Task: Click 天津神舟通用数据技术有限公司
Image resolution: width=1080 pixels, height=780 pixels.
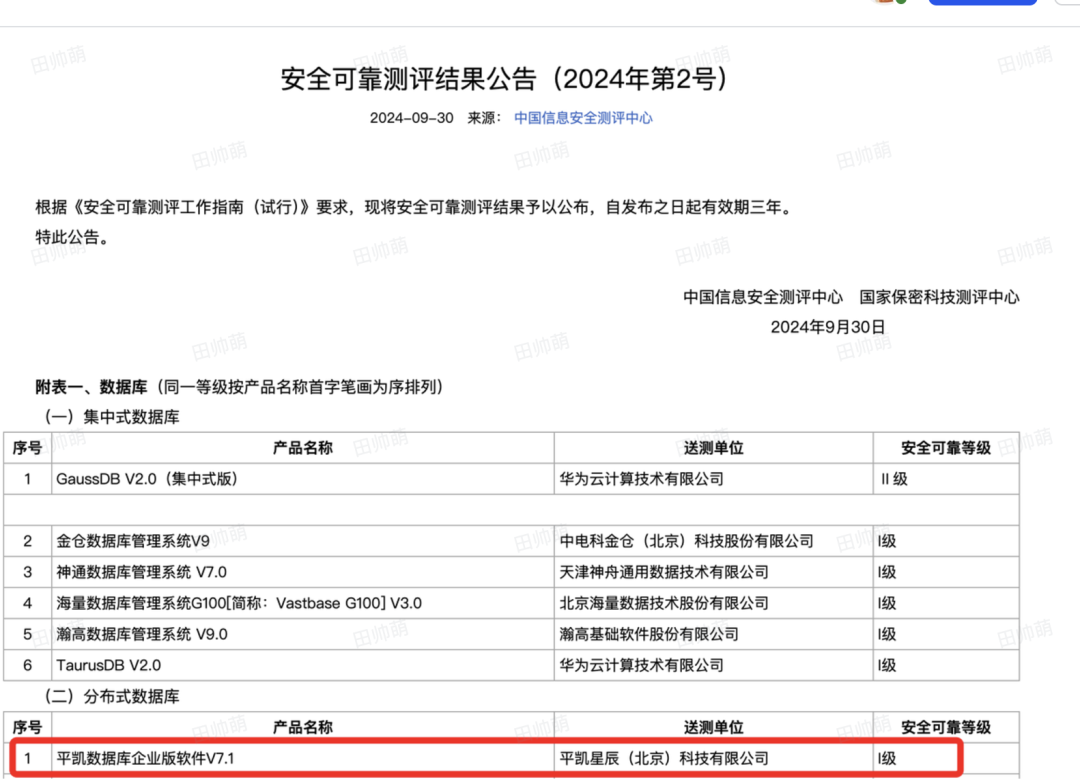Action: click(664, 573)
